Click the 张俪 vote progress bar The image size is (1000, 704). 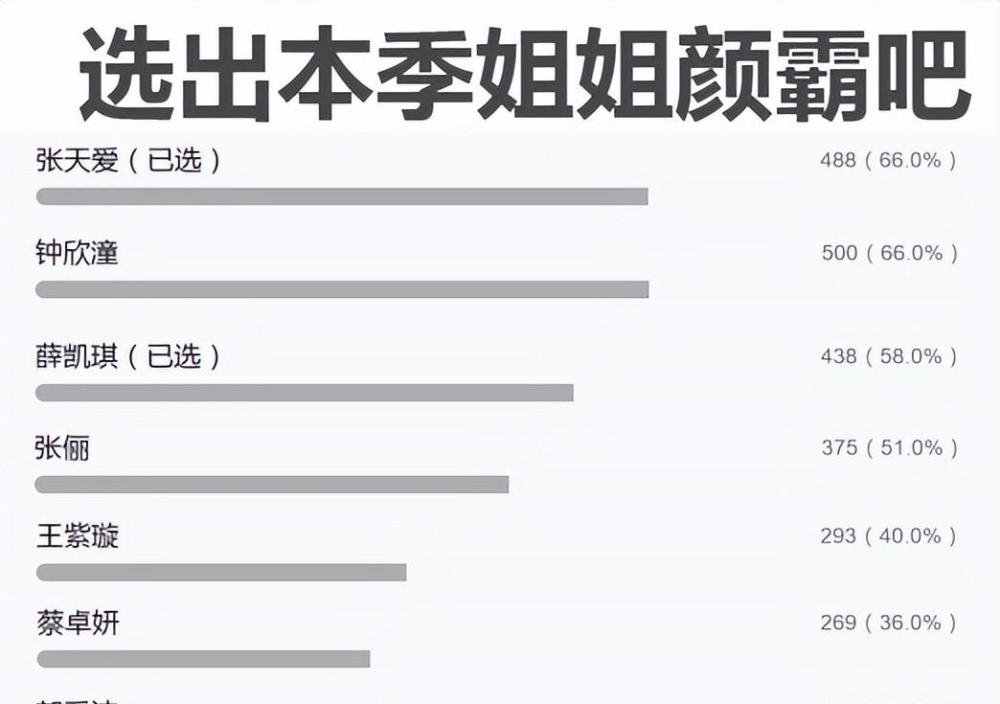point(272,485)
